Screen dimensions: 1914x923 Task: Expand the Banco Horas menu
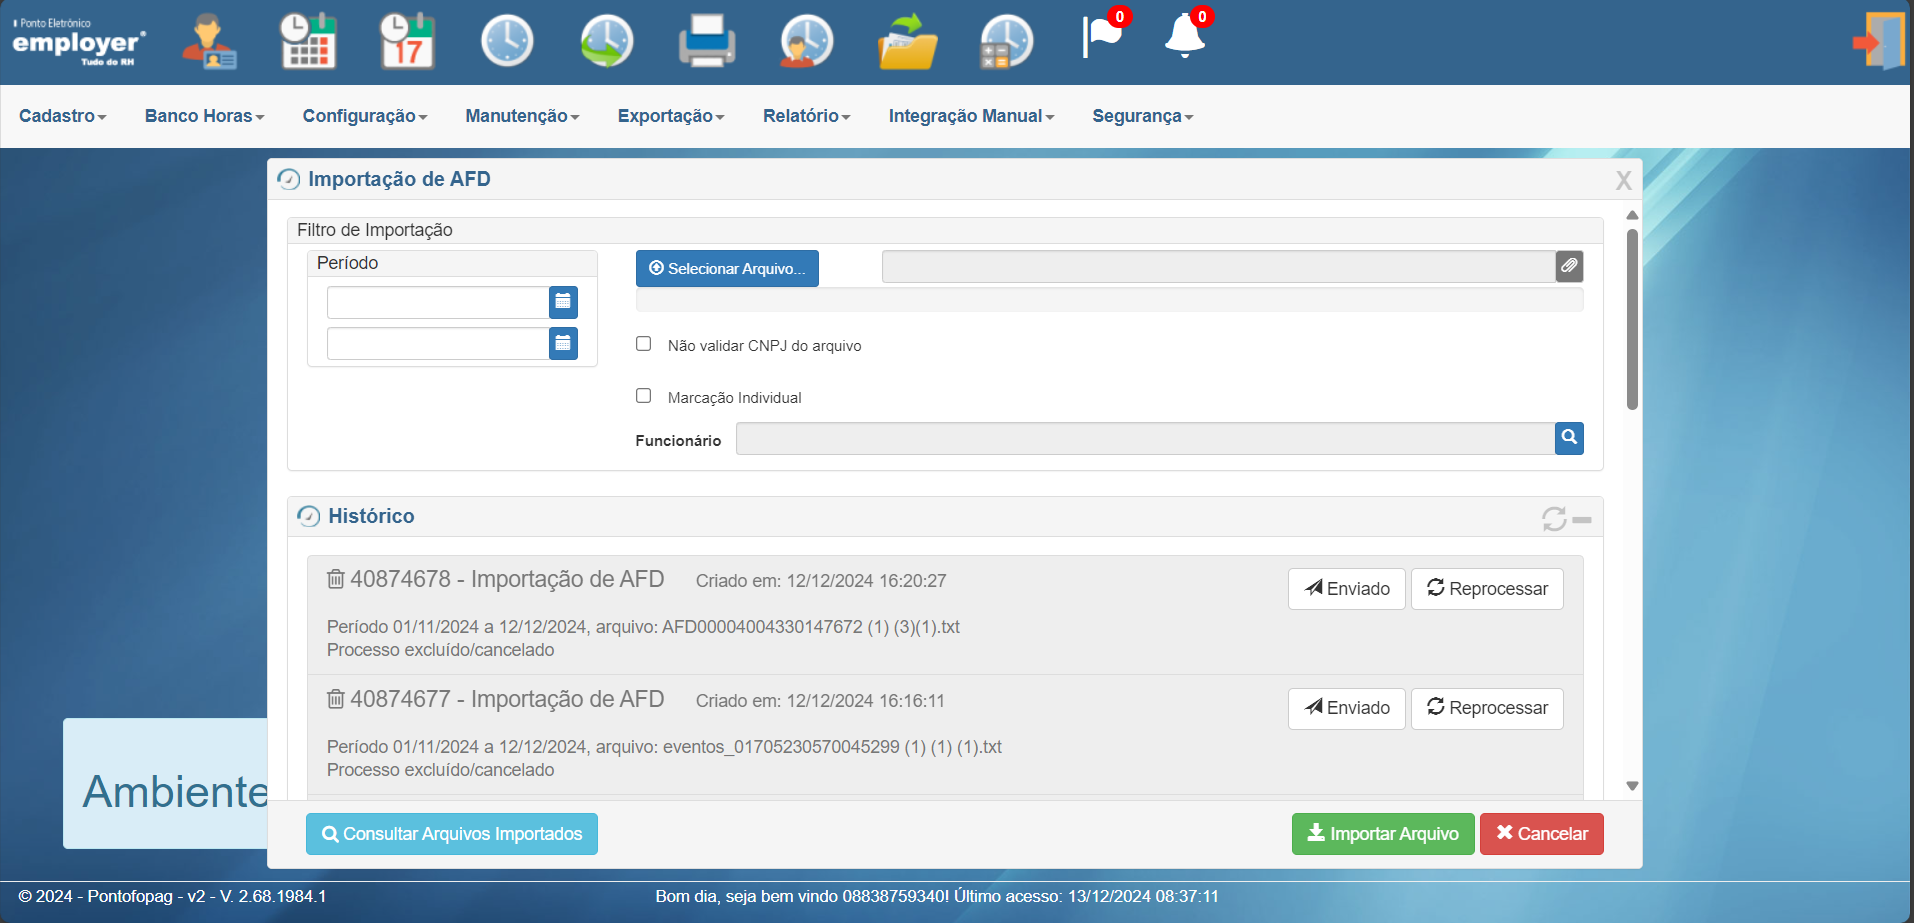click(x=204, y=116)
